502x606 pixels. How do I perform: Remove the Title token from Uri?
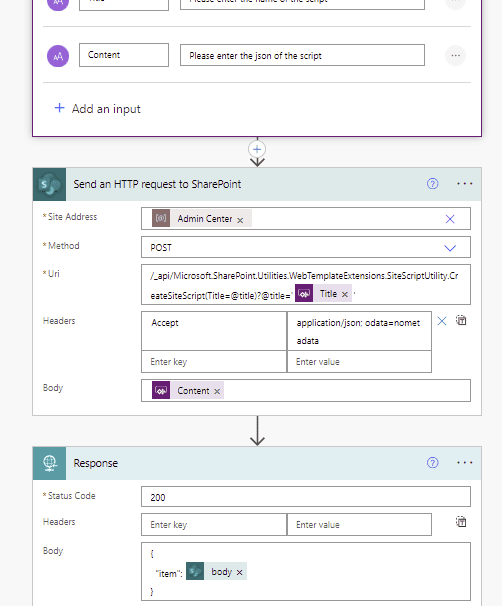[x=345, y=294]
